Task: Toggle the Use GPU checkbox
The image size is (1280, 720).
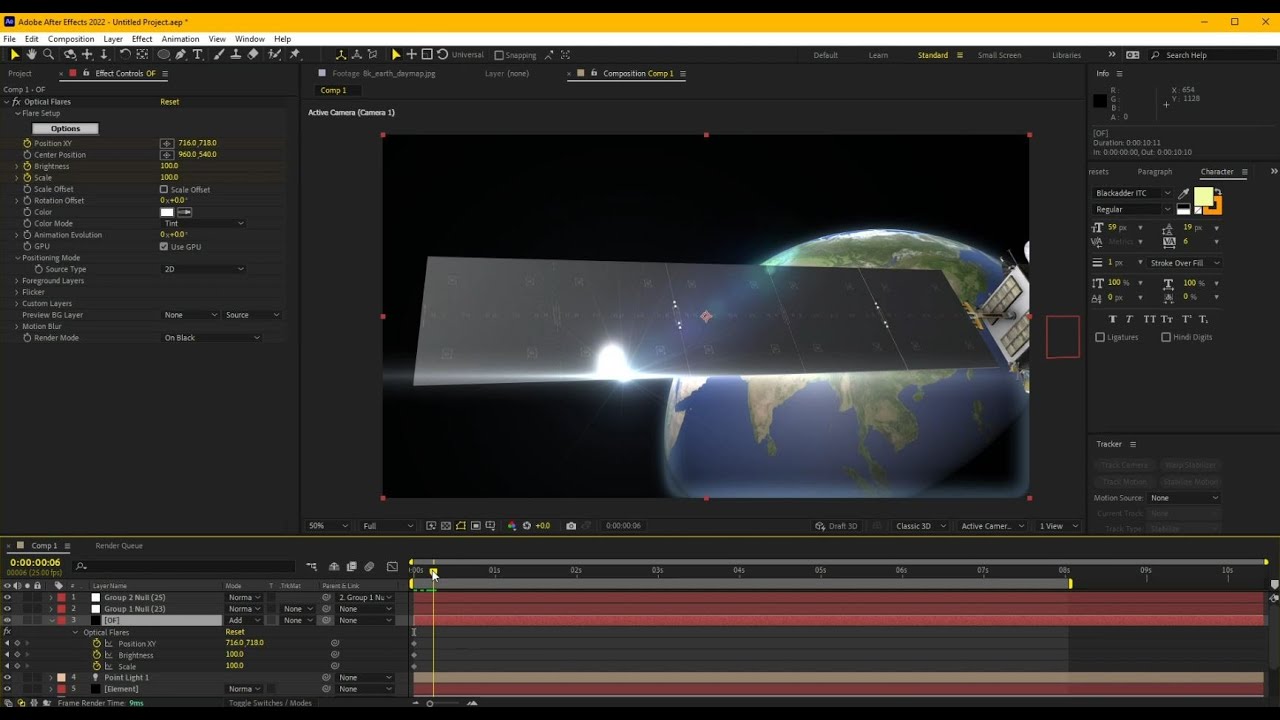Action: 164,246
